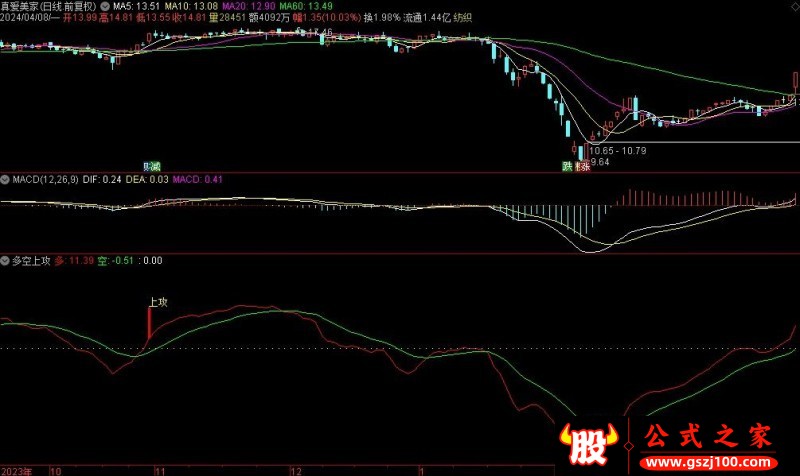This screenshot has height=476, width=800.
Task: Click the 纺织 sector label
Action: (462, 18)
